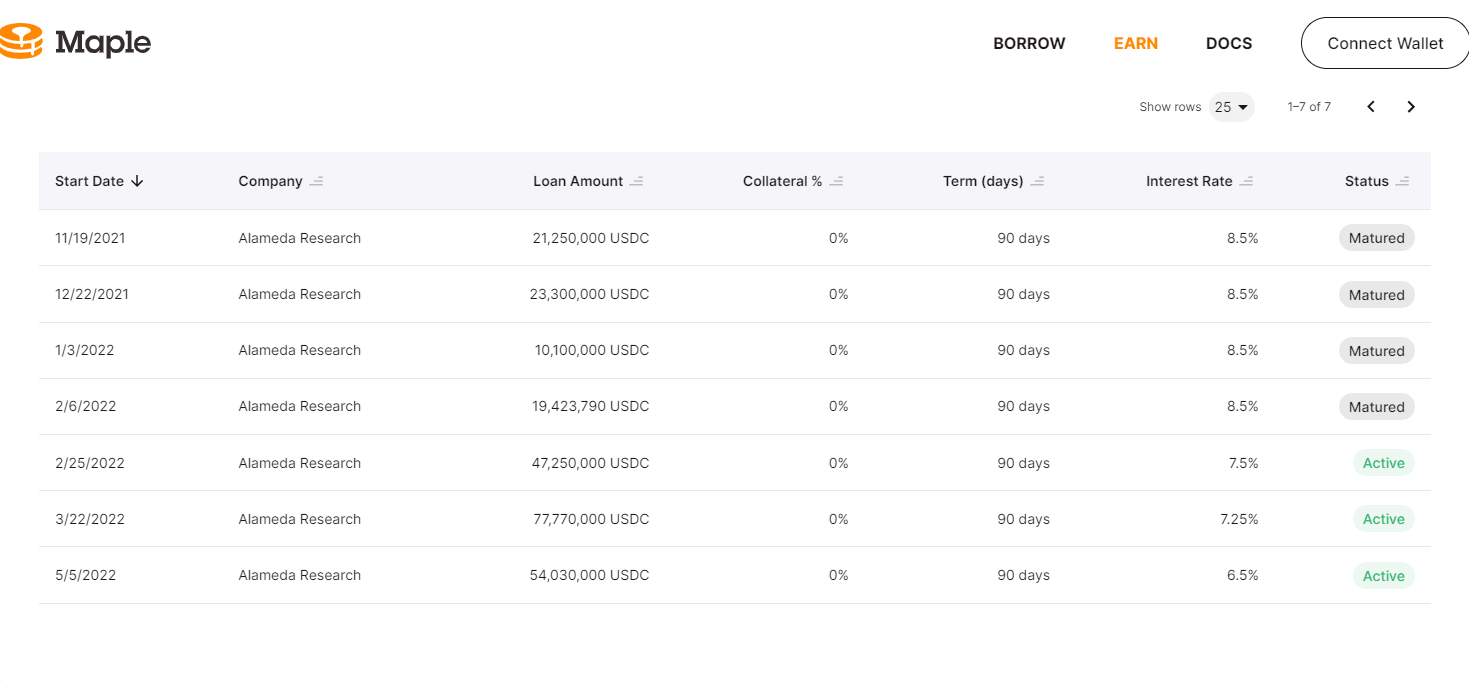
Task: Click the Loan Amount sort icon
Action: pos(637,181)
